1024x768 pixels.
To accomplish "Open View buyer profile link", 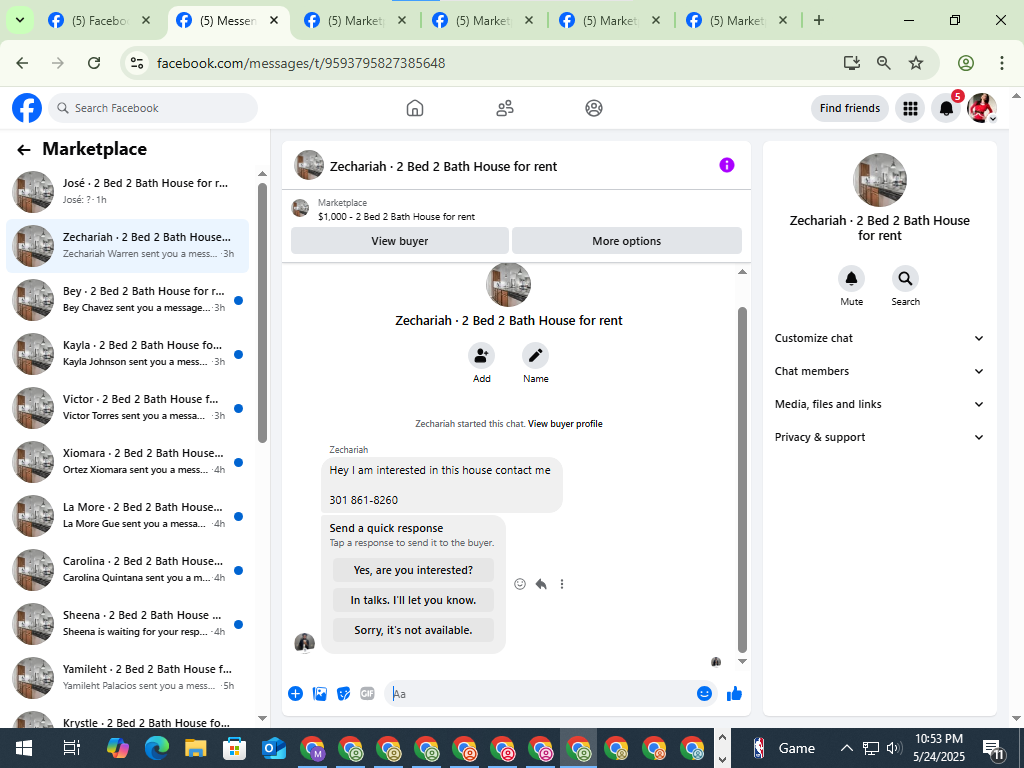I will tap(565, 424).
